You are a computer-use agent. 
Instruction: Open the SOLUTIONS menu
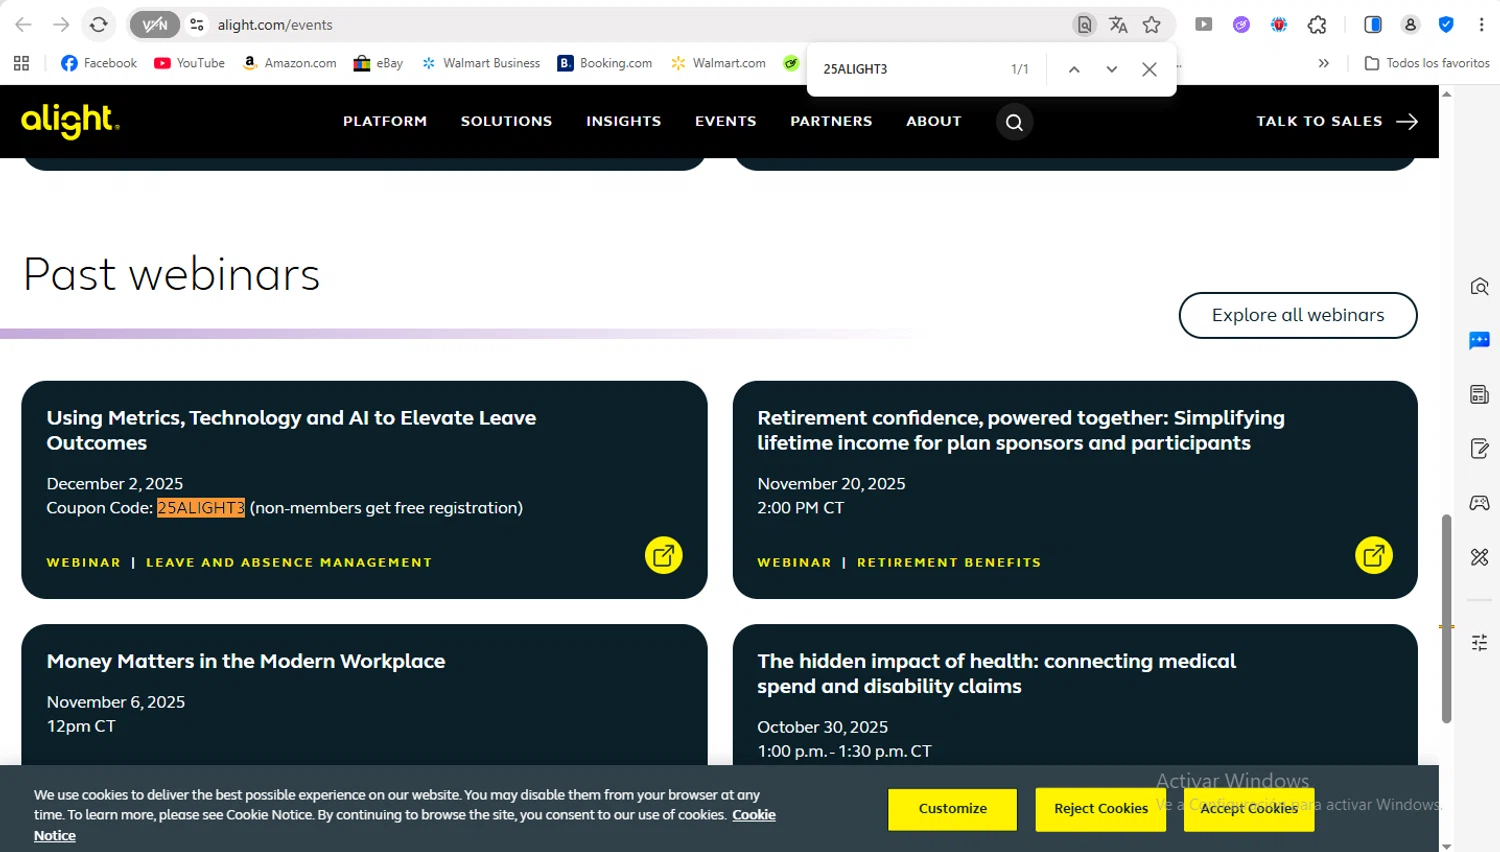point(506,121)
